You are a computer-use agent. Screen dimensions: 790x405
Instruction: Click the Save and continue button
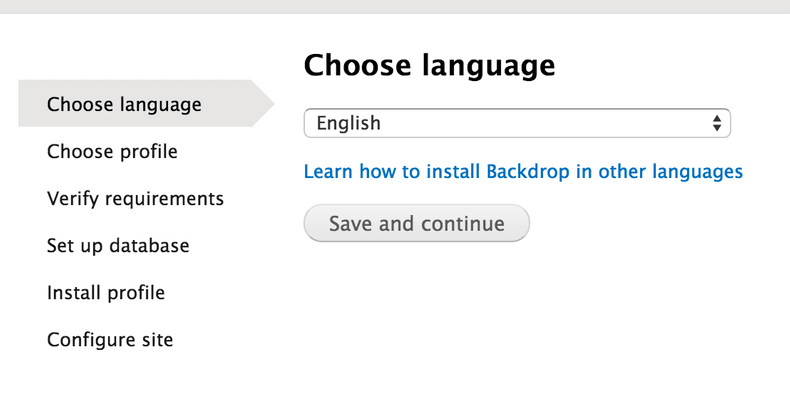pos(417,223)
